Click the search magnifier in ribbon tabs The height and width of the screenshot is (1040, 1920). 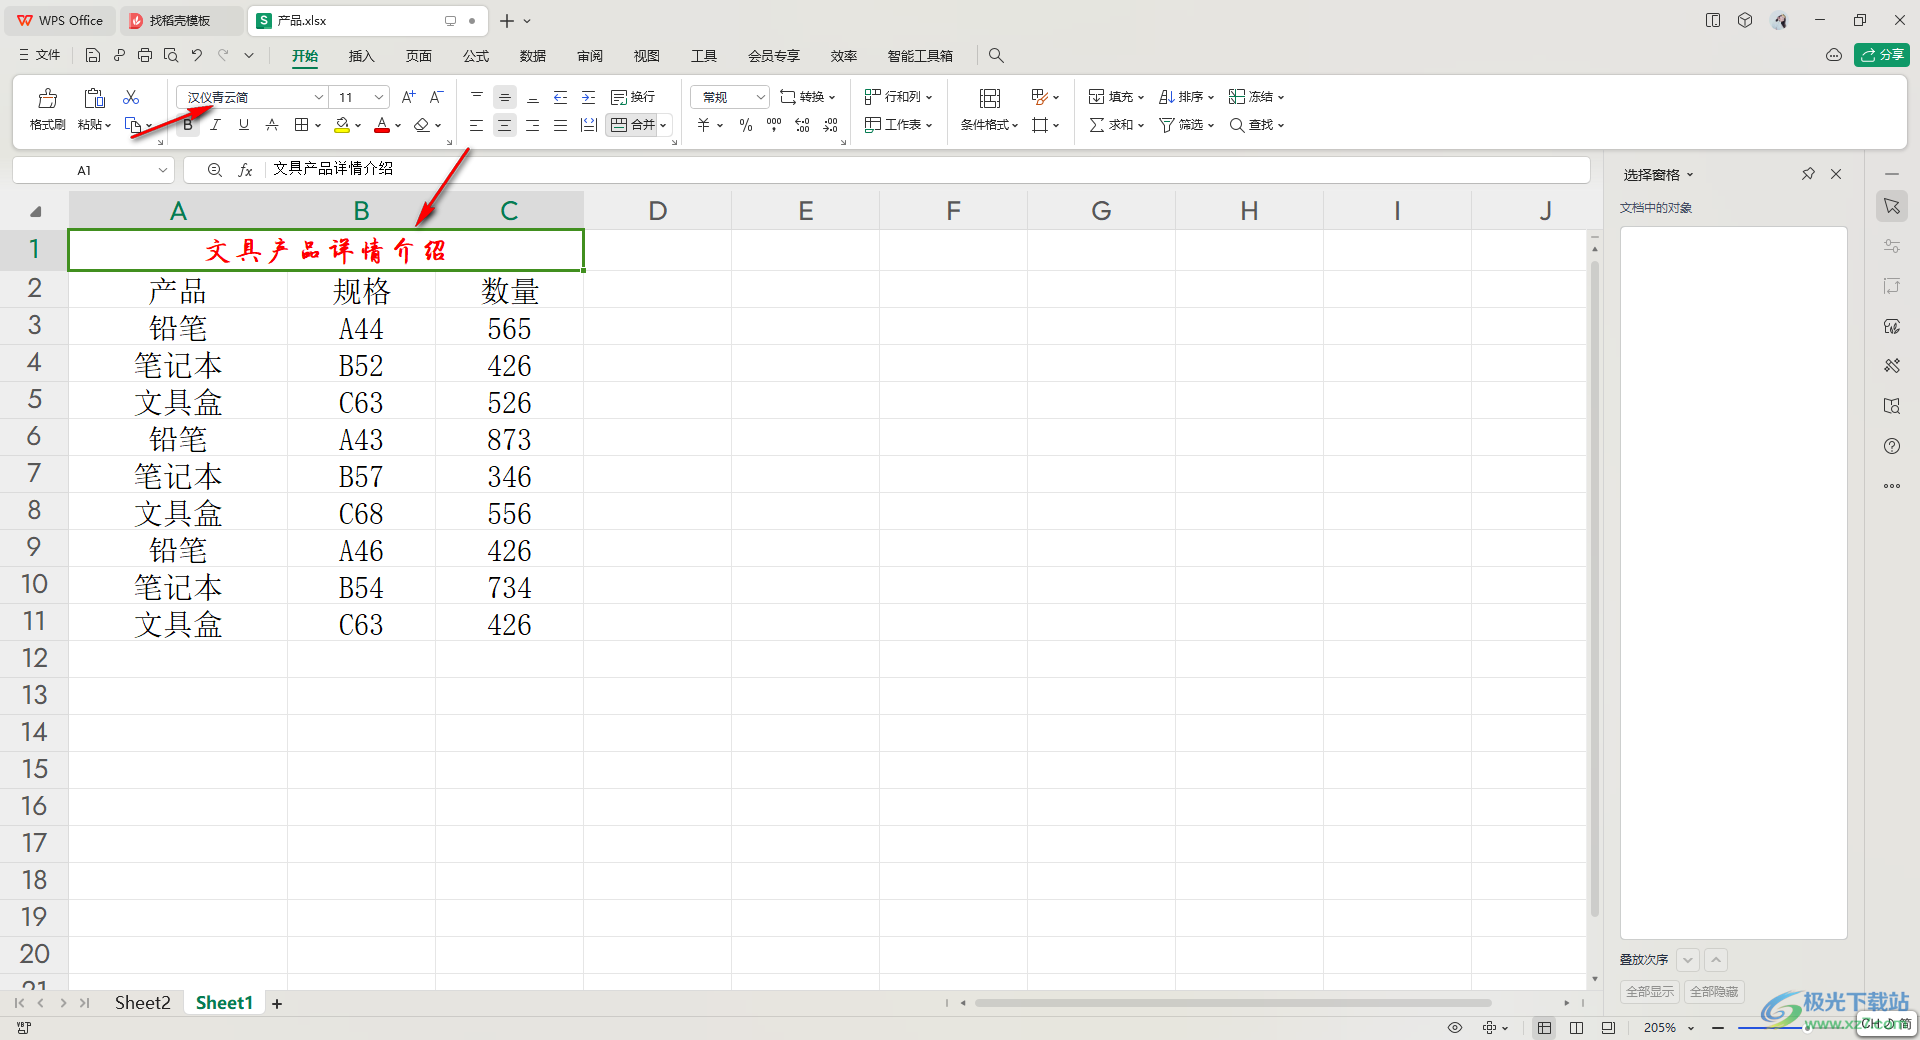pos(996,55)
